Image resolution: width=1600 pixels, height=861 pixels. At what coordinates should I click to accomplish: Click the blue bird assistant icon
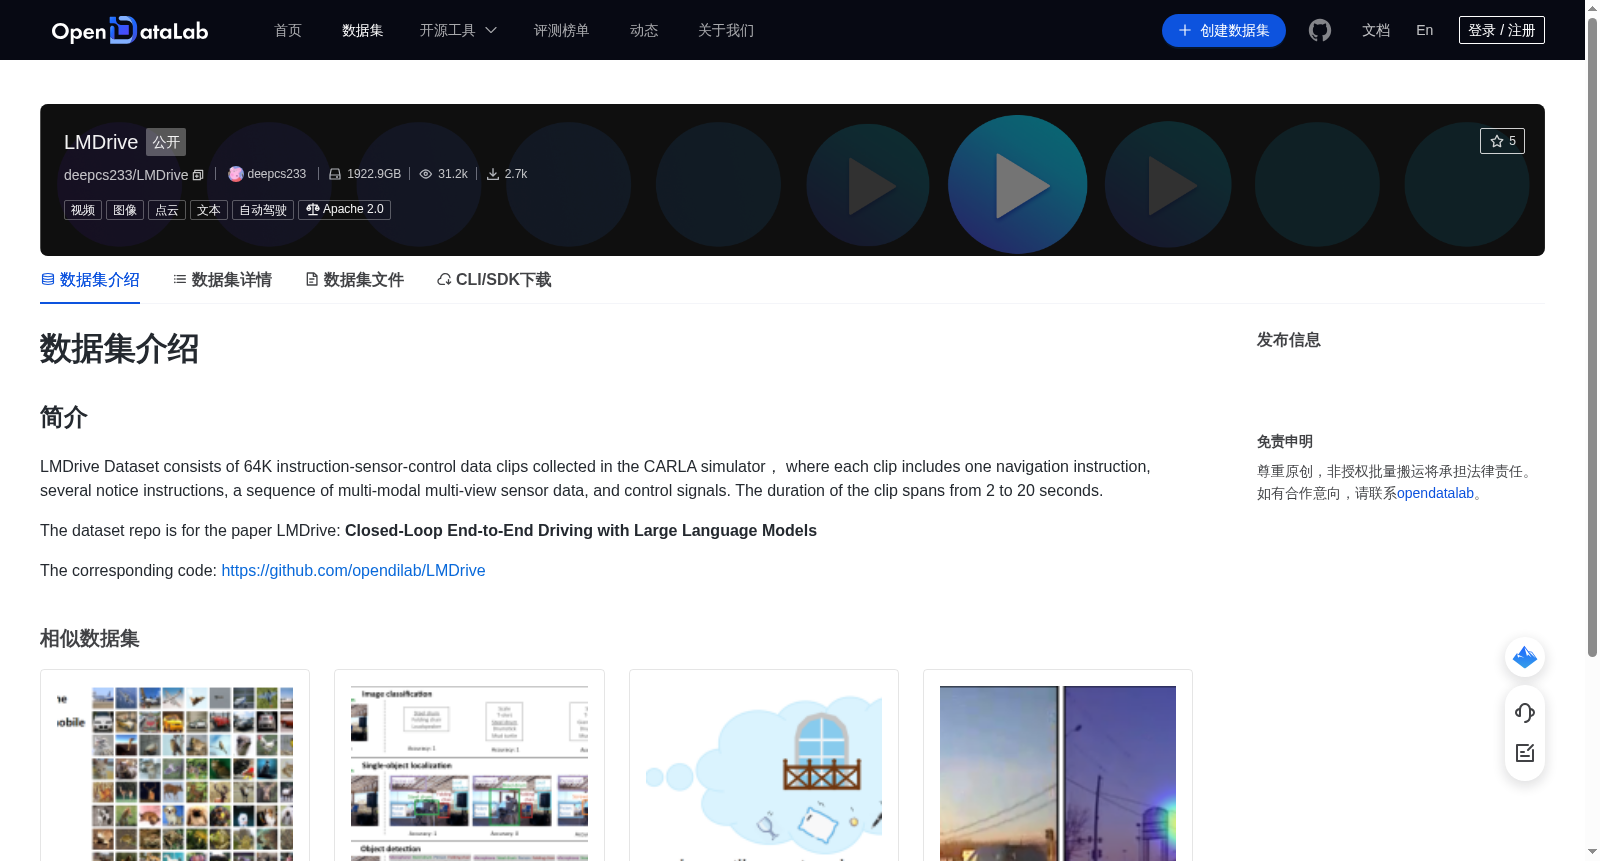tap(1525, 657)
